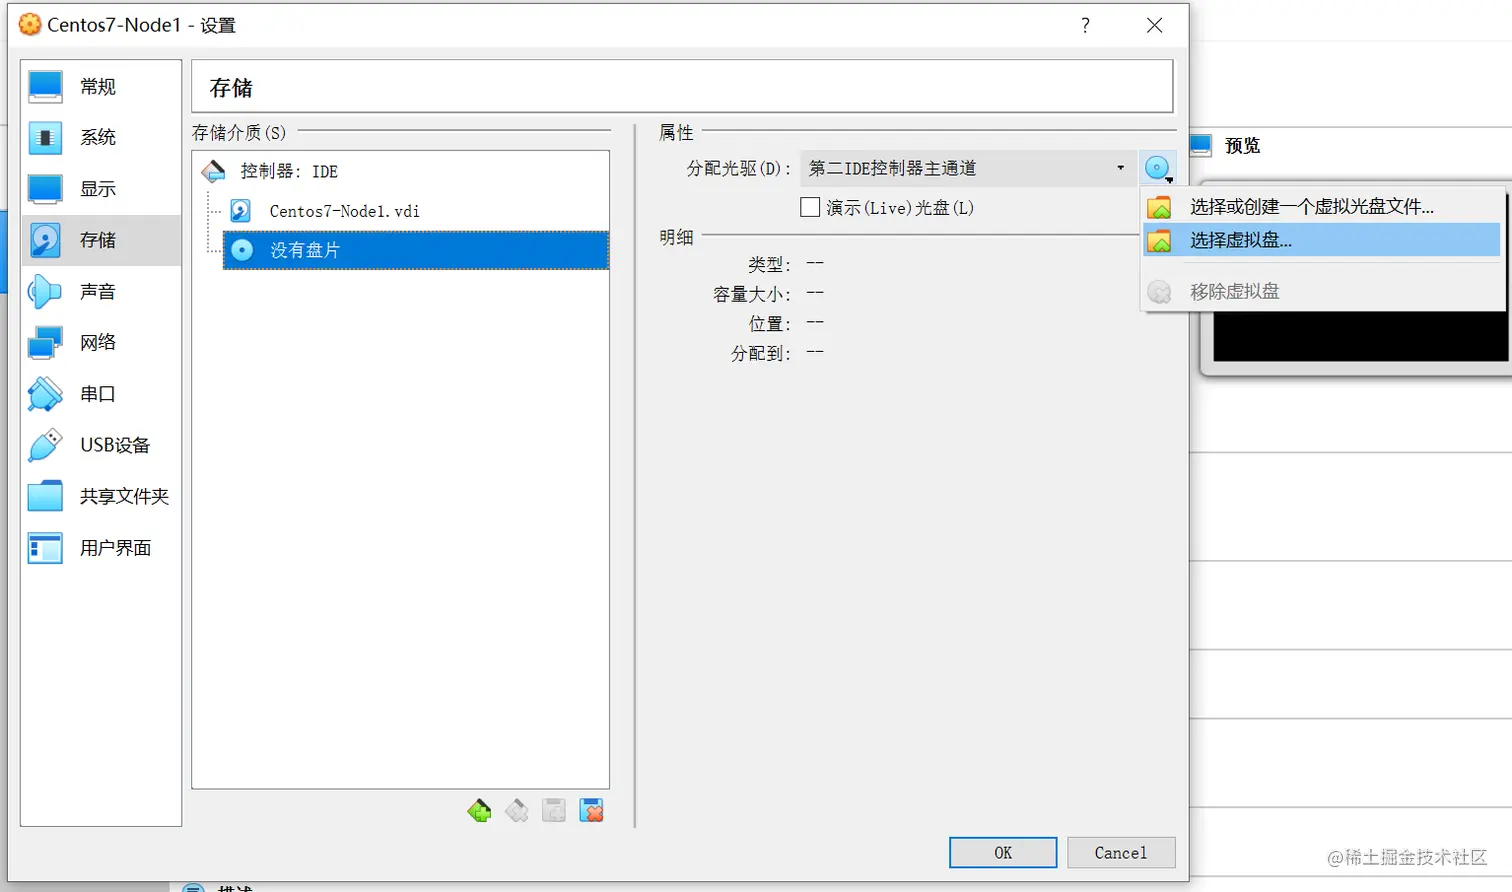
Task: Click the optical disc icon beside 没有盘片
Action: pyautogui.click(x=242, y=250)
